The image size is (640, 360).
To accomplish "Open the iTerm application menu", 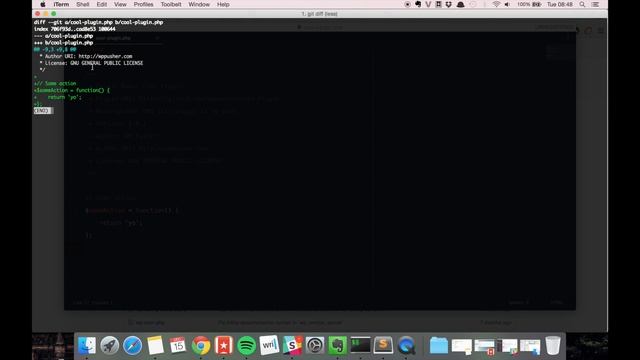I will tap(61, 4).
